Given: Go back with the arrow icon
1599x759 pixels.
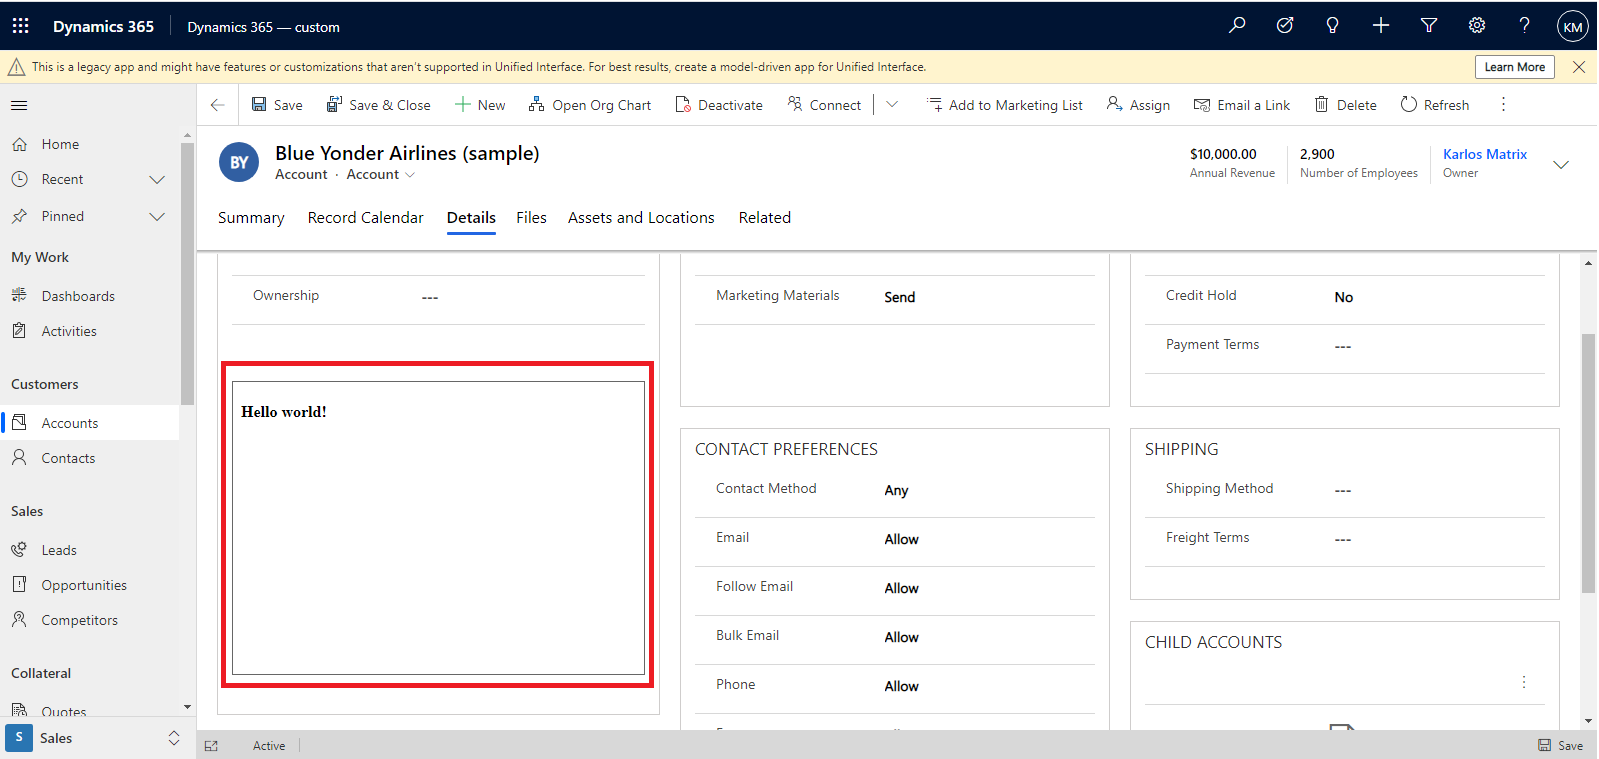Looking at the screenshot, I should (x=217, y=105).
